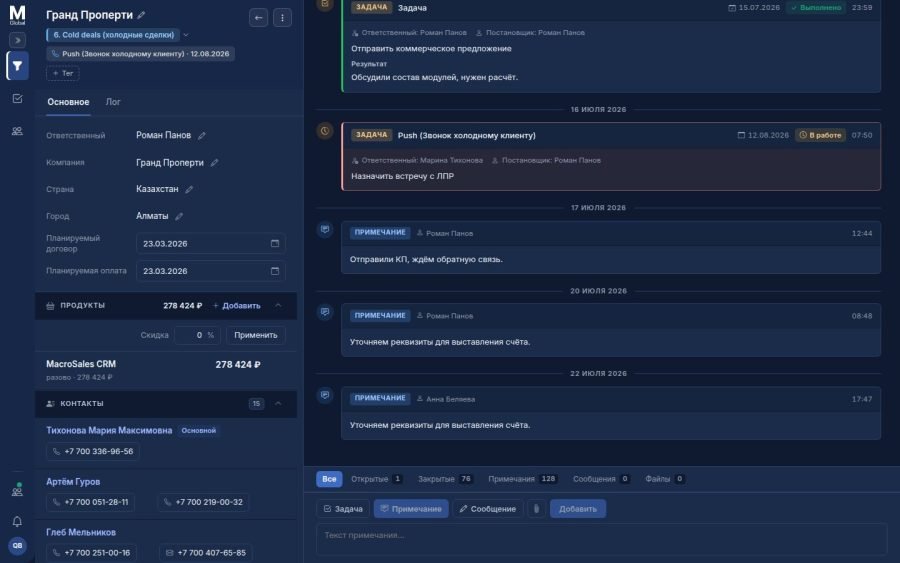Add a tag with the Тег button
900x563 pixels.
(63, 73)
